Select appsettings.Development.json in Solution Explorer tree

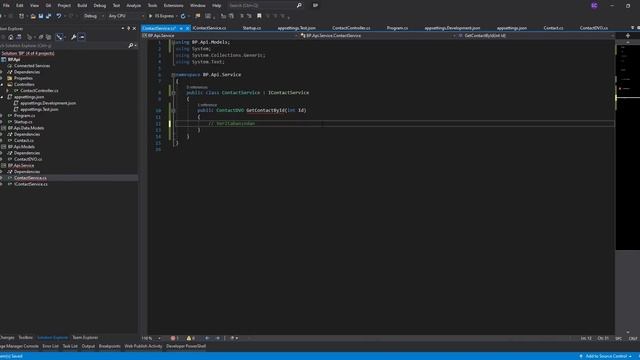tap(48, 103)
